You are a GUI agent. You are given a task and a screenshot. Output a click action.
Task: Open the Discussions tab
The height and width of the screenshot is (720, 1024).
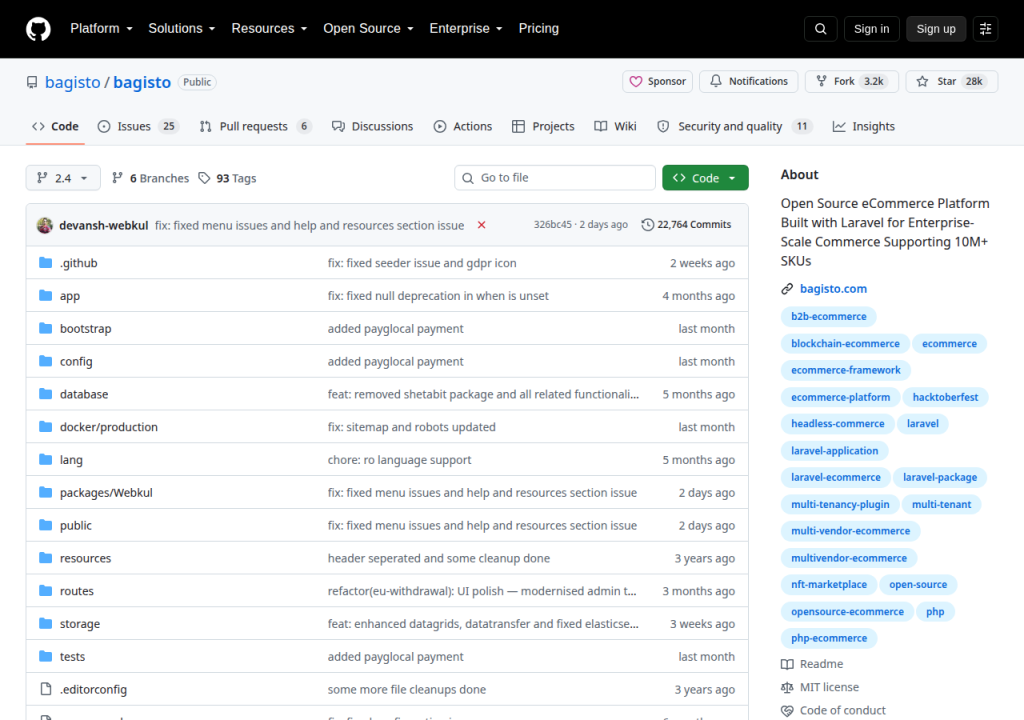click(372, 127)
